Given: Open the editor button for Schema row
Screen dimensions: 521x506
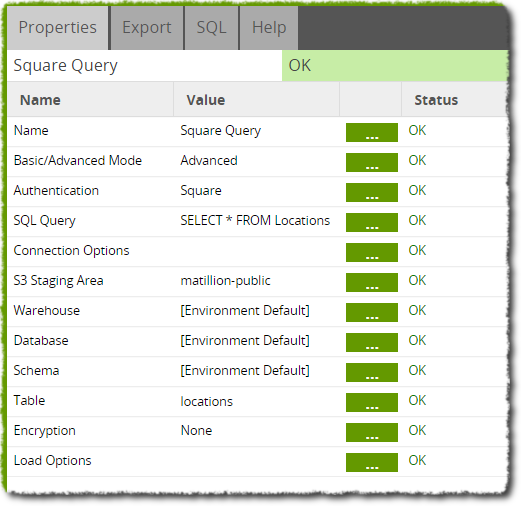Looking at the screenshot, I should point(372,372).
